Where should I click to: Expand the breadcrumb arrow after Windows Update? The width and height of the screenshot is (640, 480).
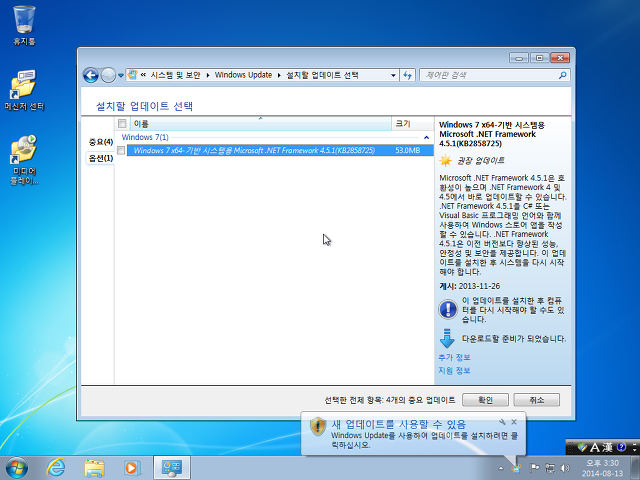[x=279, y=75]
